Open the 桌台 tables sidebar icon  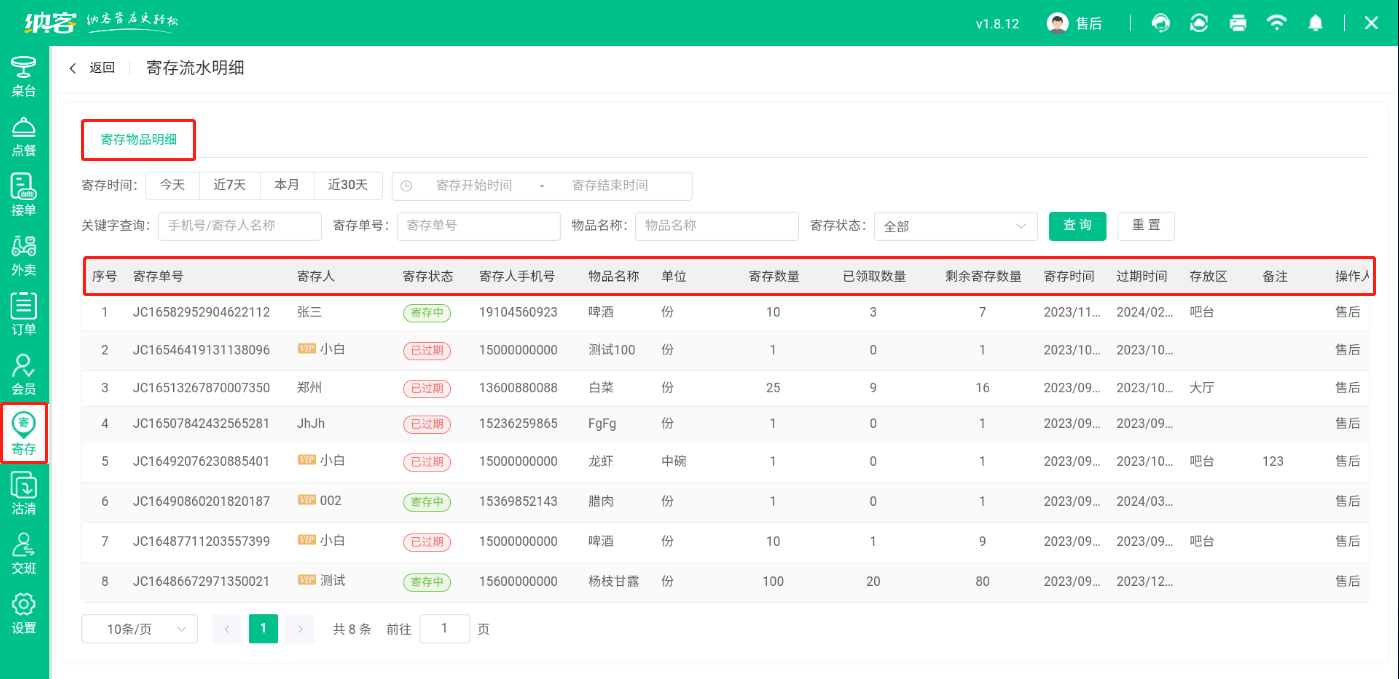click(23, 77)
